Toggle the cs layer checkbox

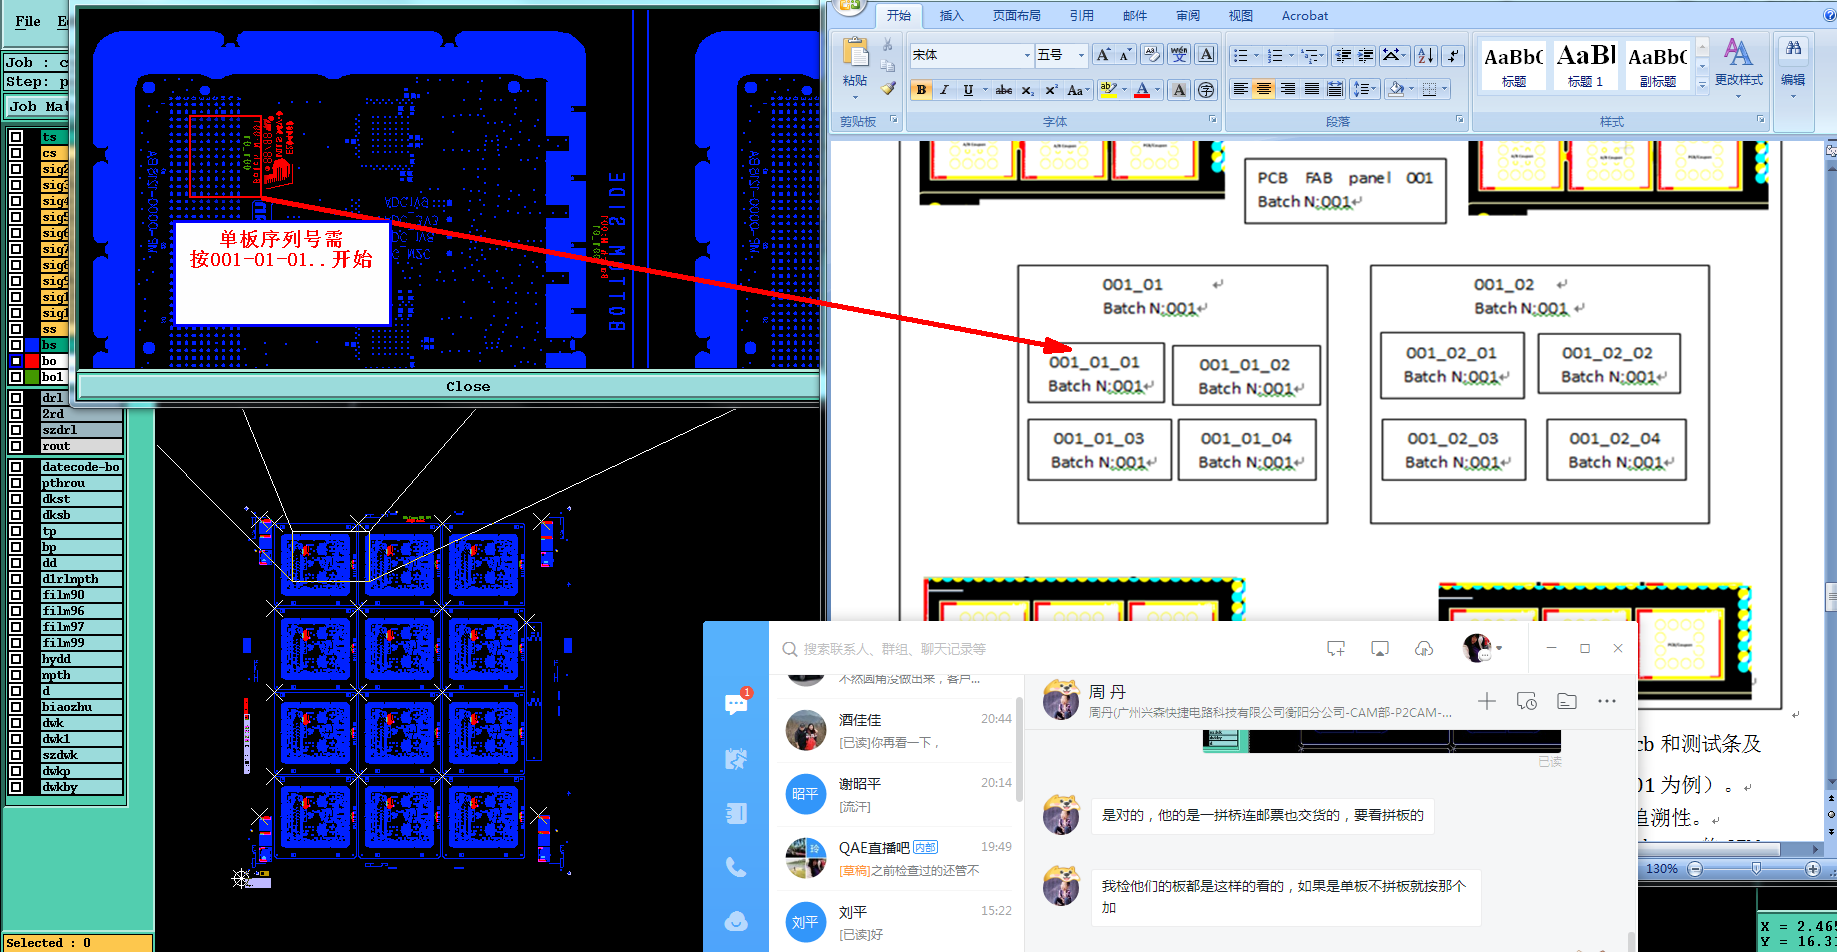click(16, 153)
